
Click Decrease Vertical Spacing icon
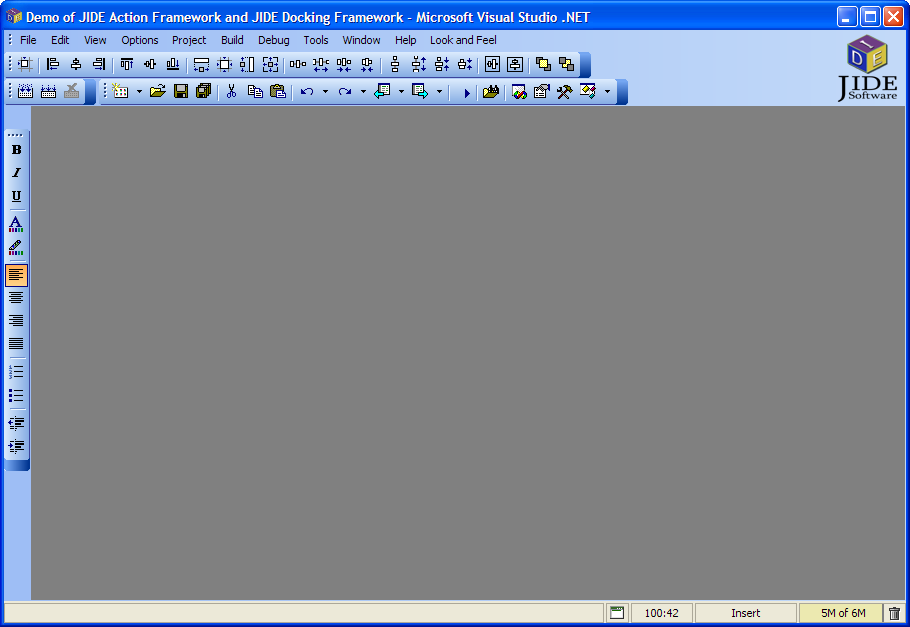point(442,64)
